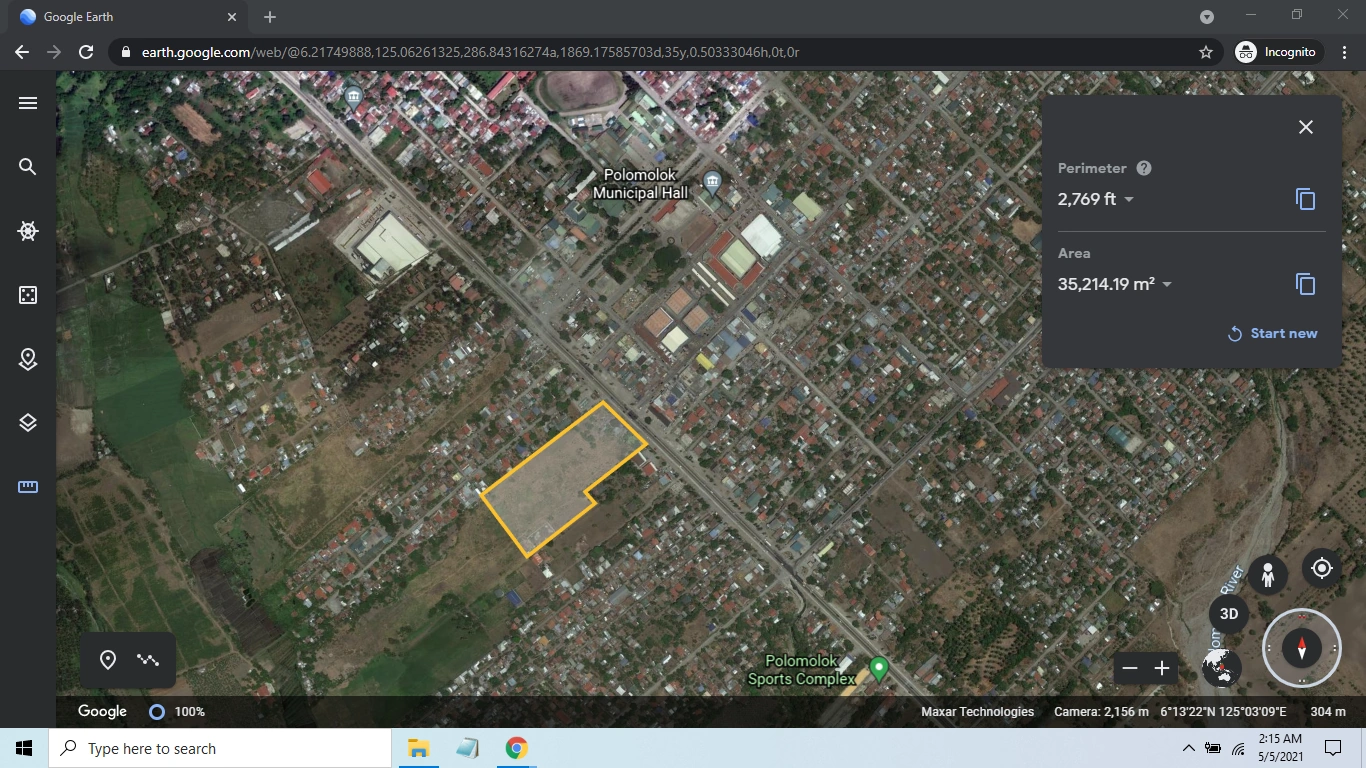Click the I'm Feeling Lucky dice icon
Viewport: 1366px width, 768px height.
(28, 295)
